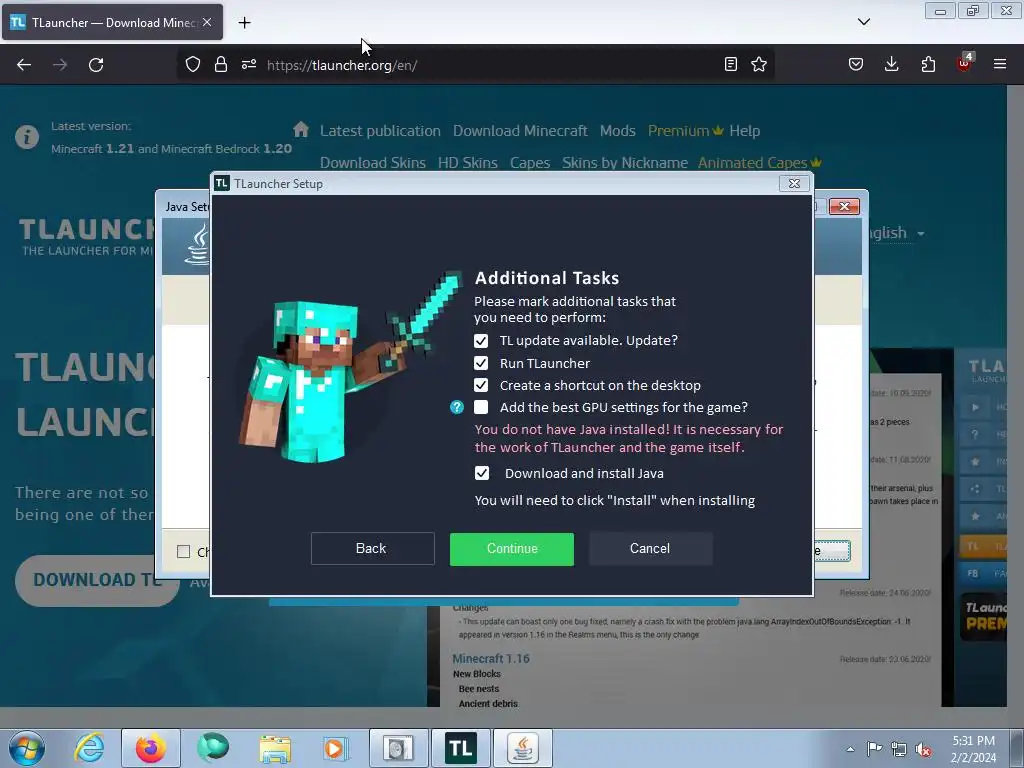Toggle reader view icon

tap(731, 64)
